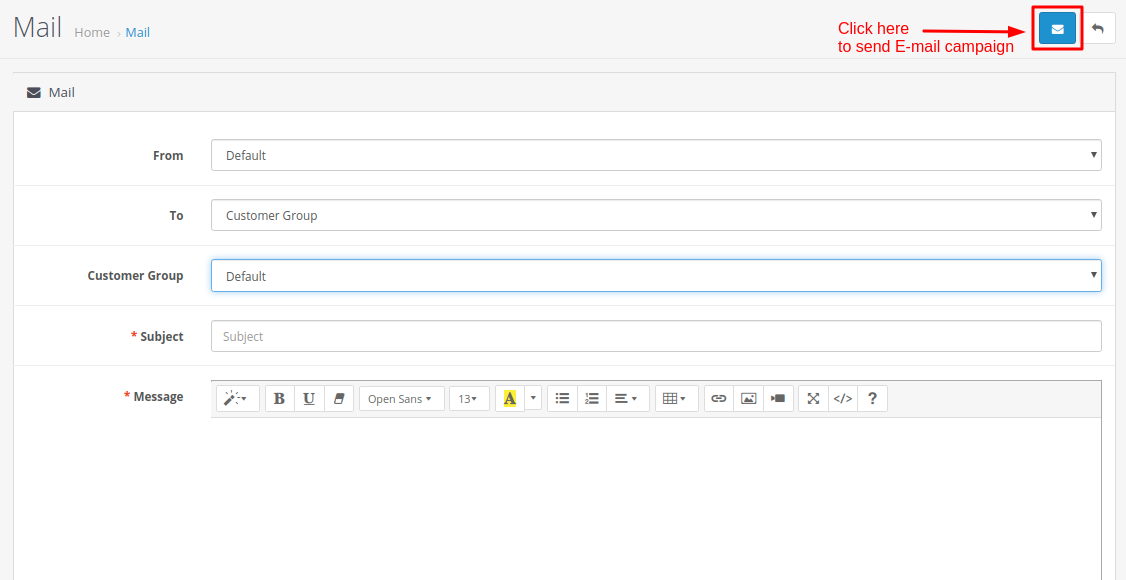Viewport: 1126px width, 580px height.
Task: Open the code view of the message
Action: click(842, 398)
